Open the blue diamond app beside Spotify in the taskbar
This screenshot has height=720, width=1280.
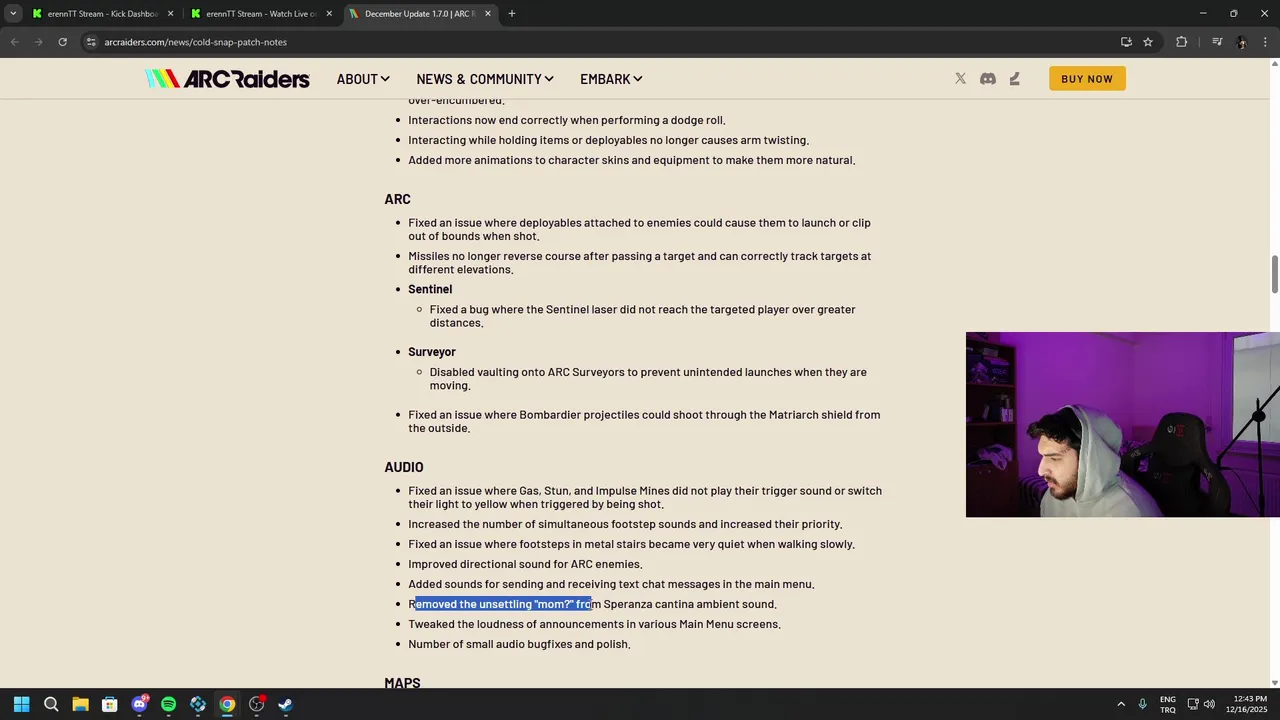(x=198, y=704)
